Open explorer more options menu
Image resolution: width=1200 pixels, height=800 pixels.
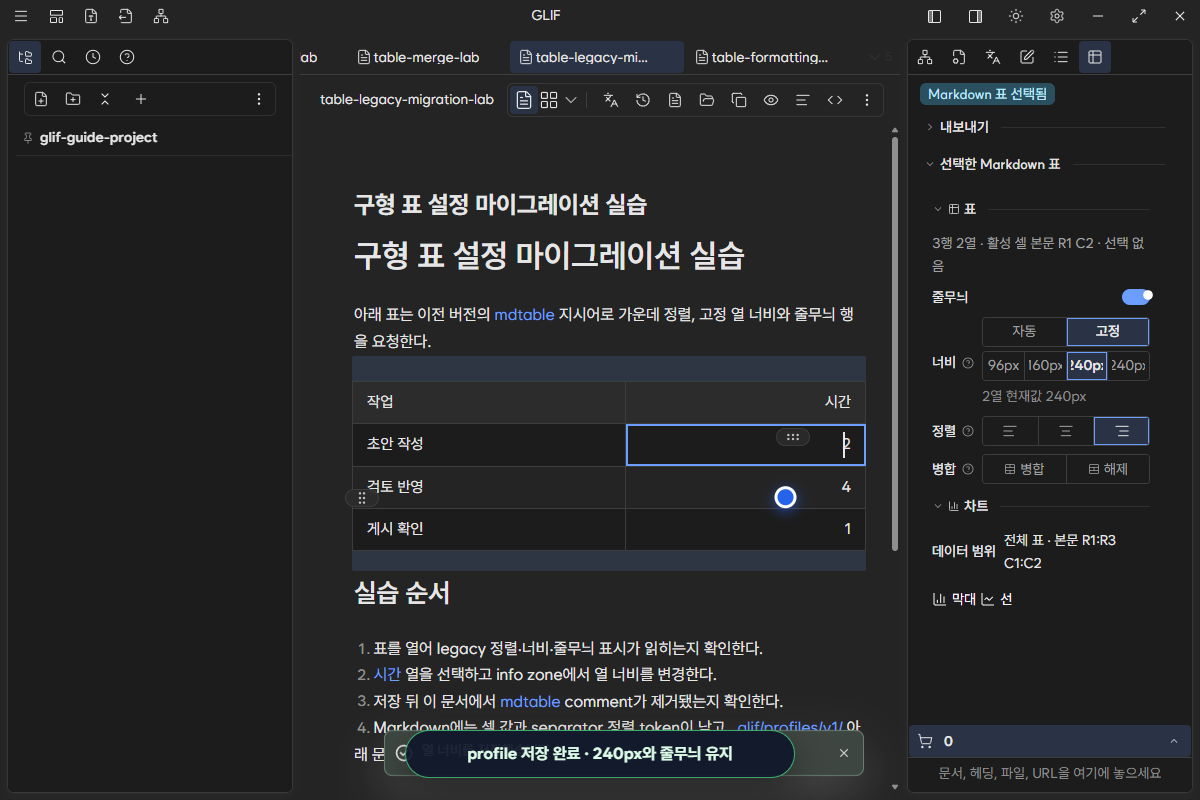pos(259,99)
